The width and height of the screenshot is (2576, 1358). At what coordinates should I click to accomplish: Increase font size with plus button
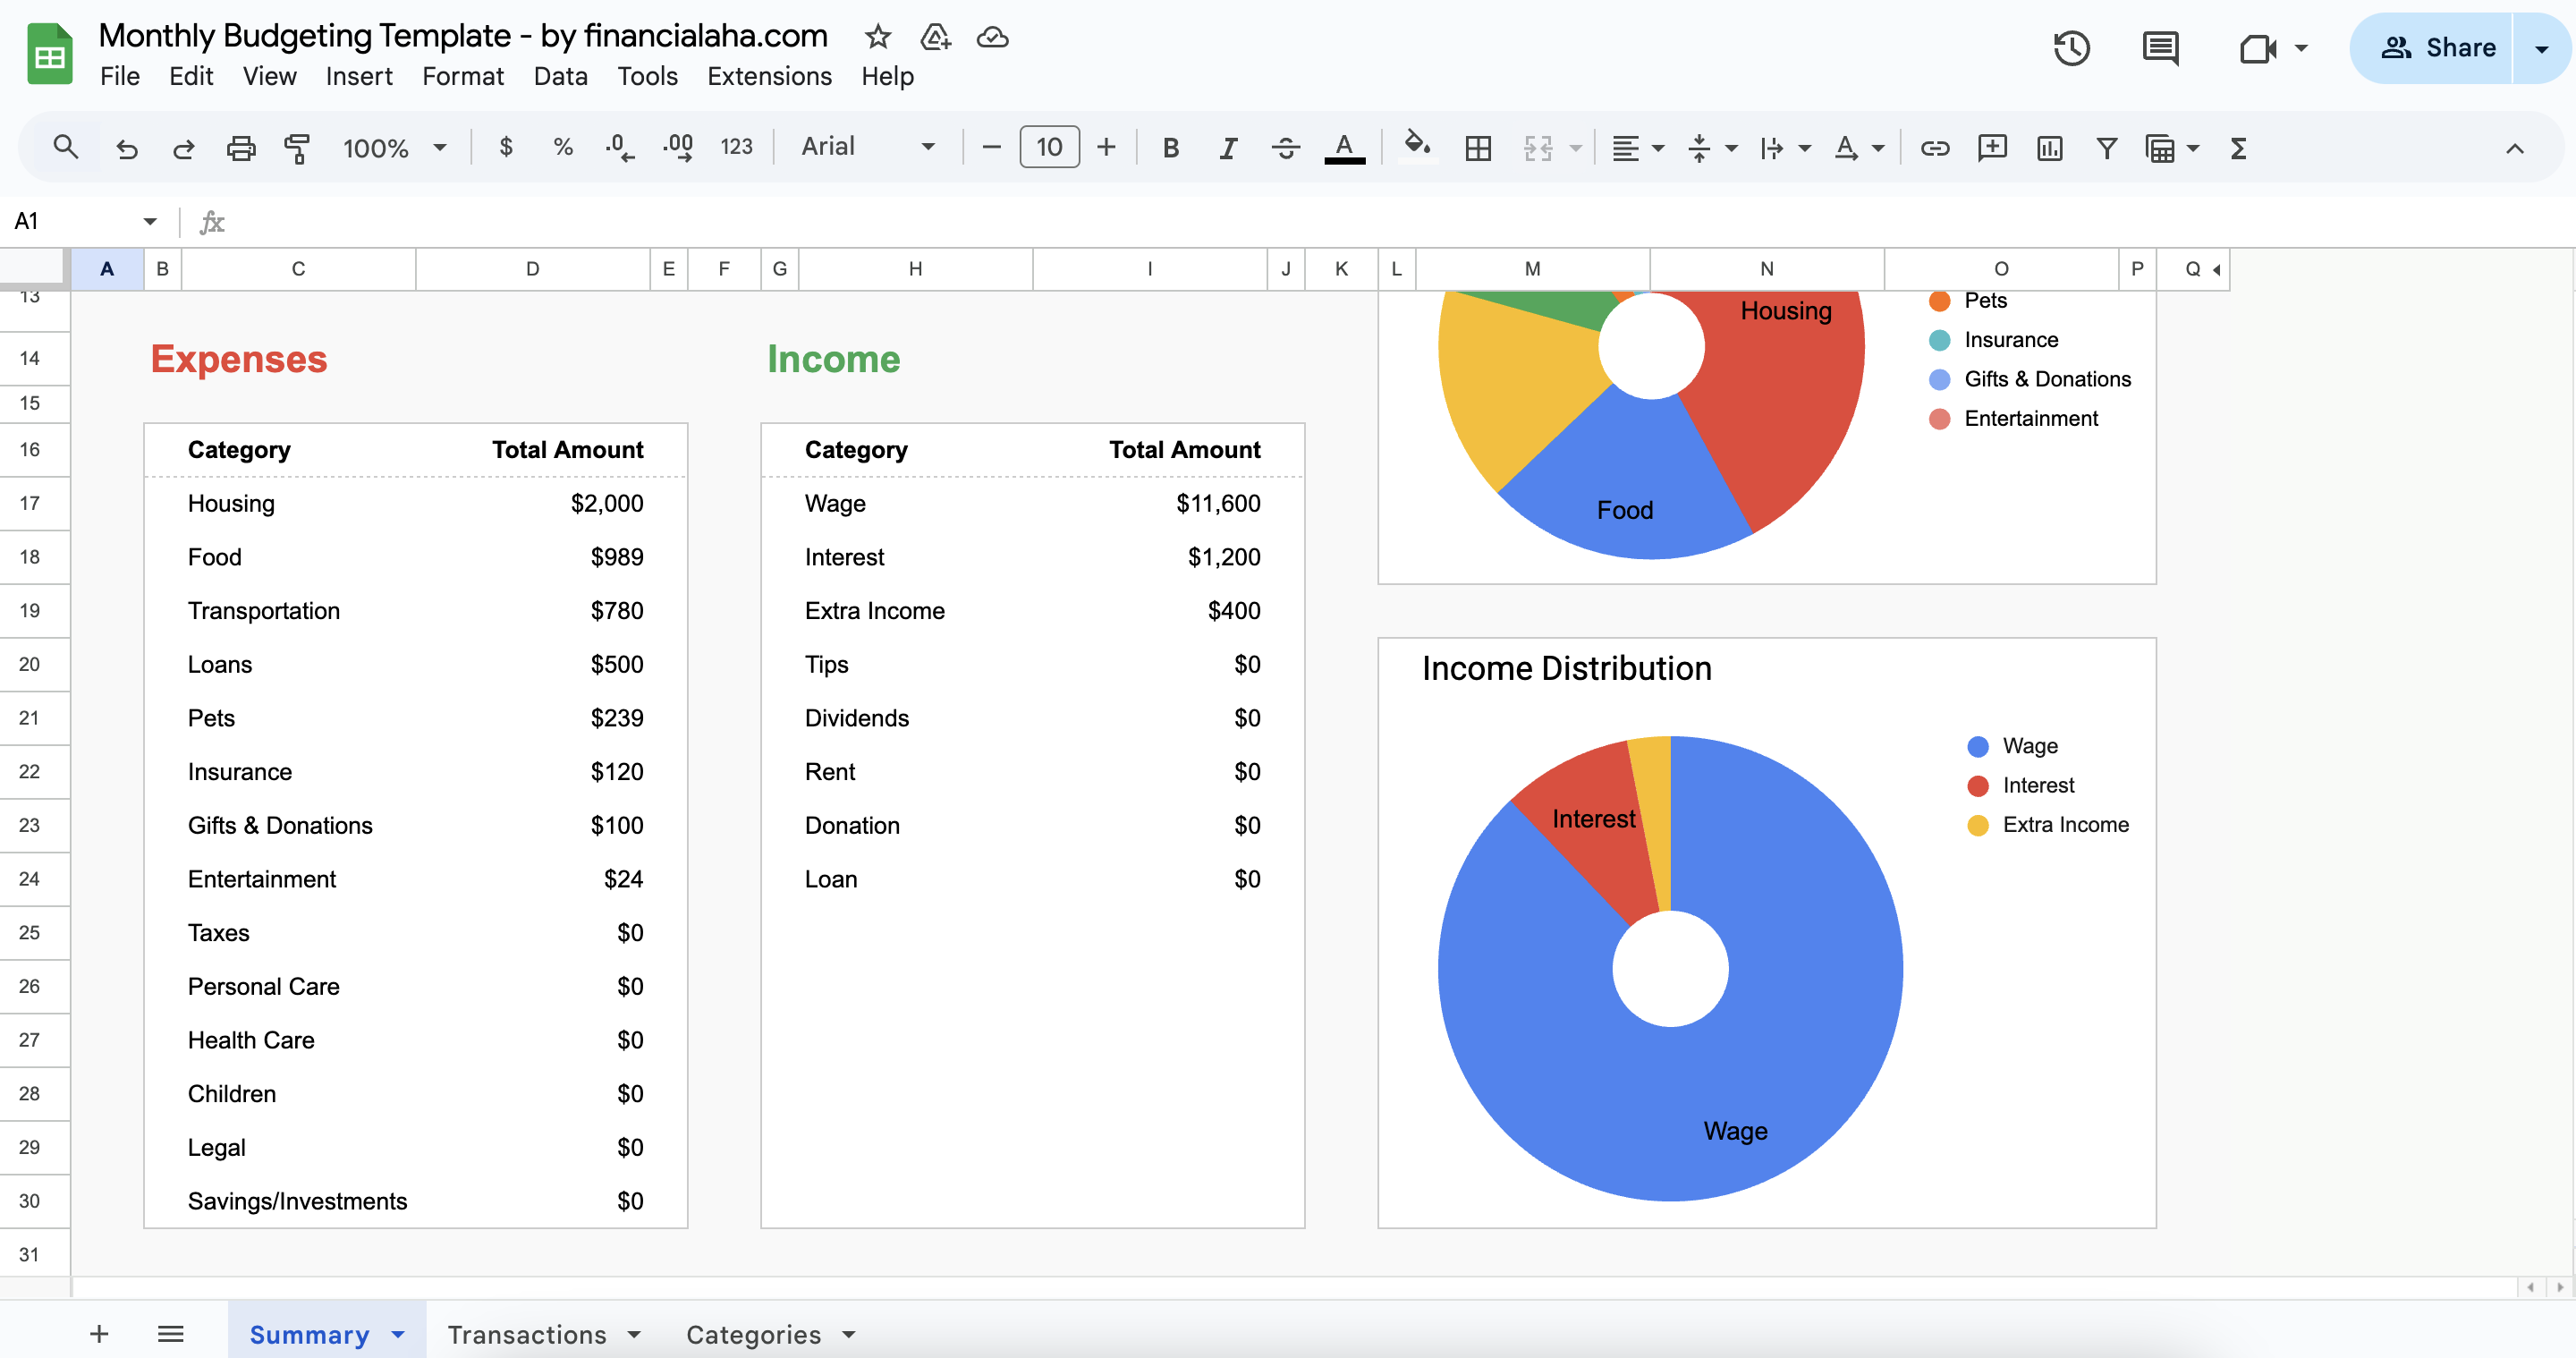point(1106,148)
